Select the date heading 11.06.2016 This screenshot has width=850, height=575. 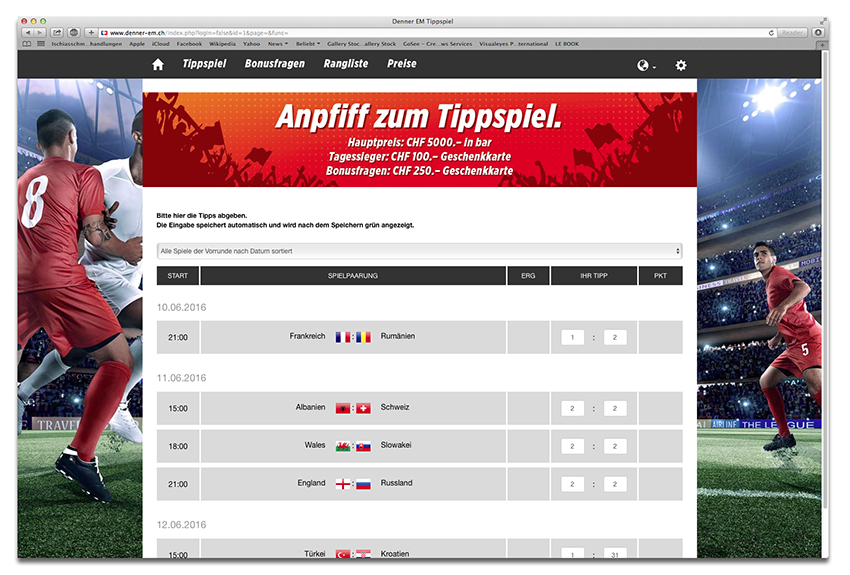(x=182, y=378)
